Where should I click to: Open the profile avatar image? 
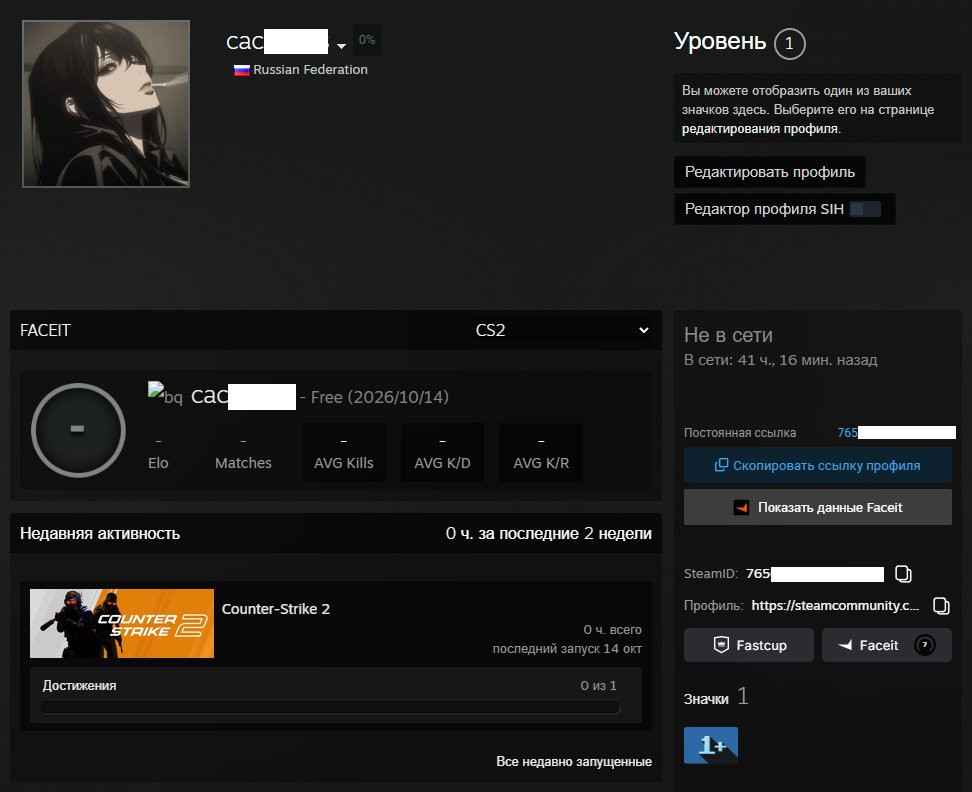[106, 103]
